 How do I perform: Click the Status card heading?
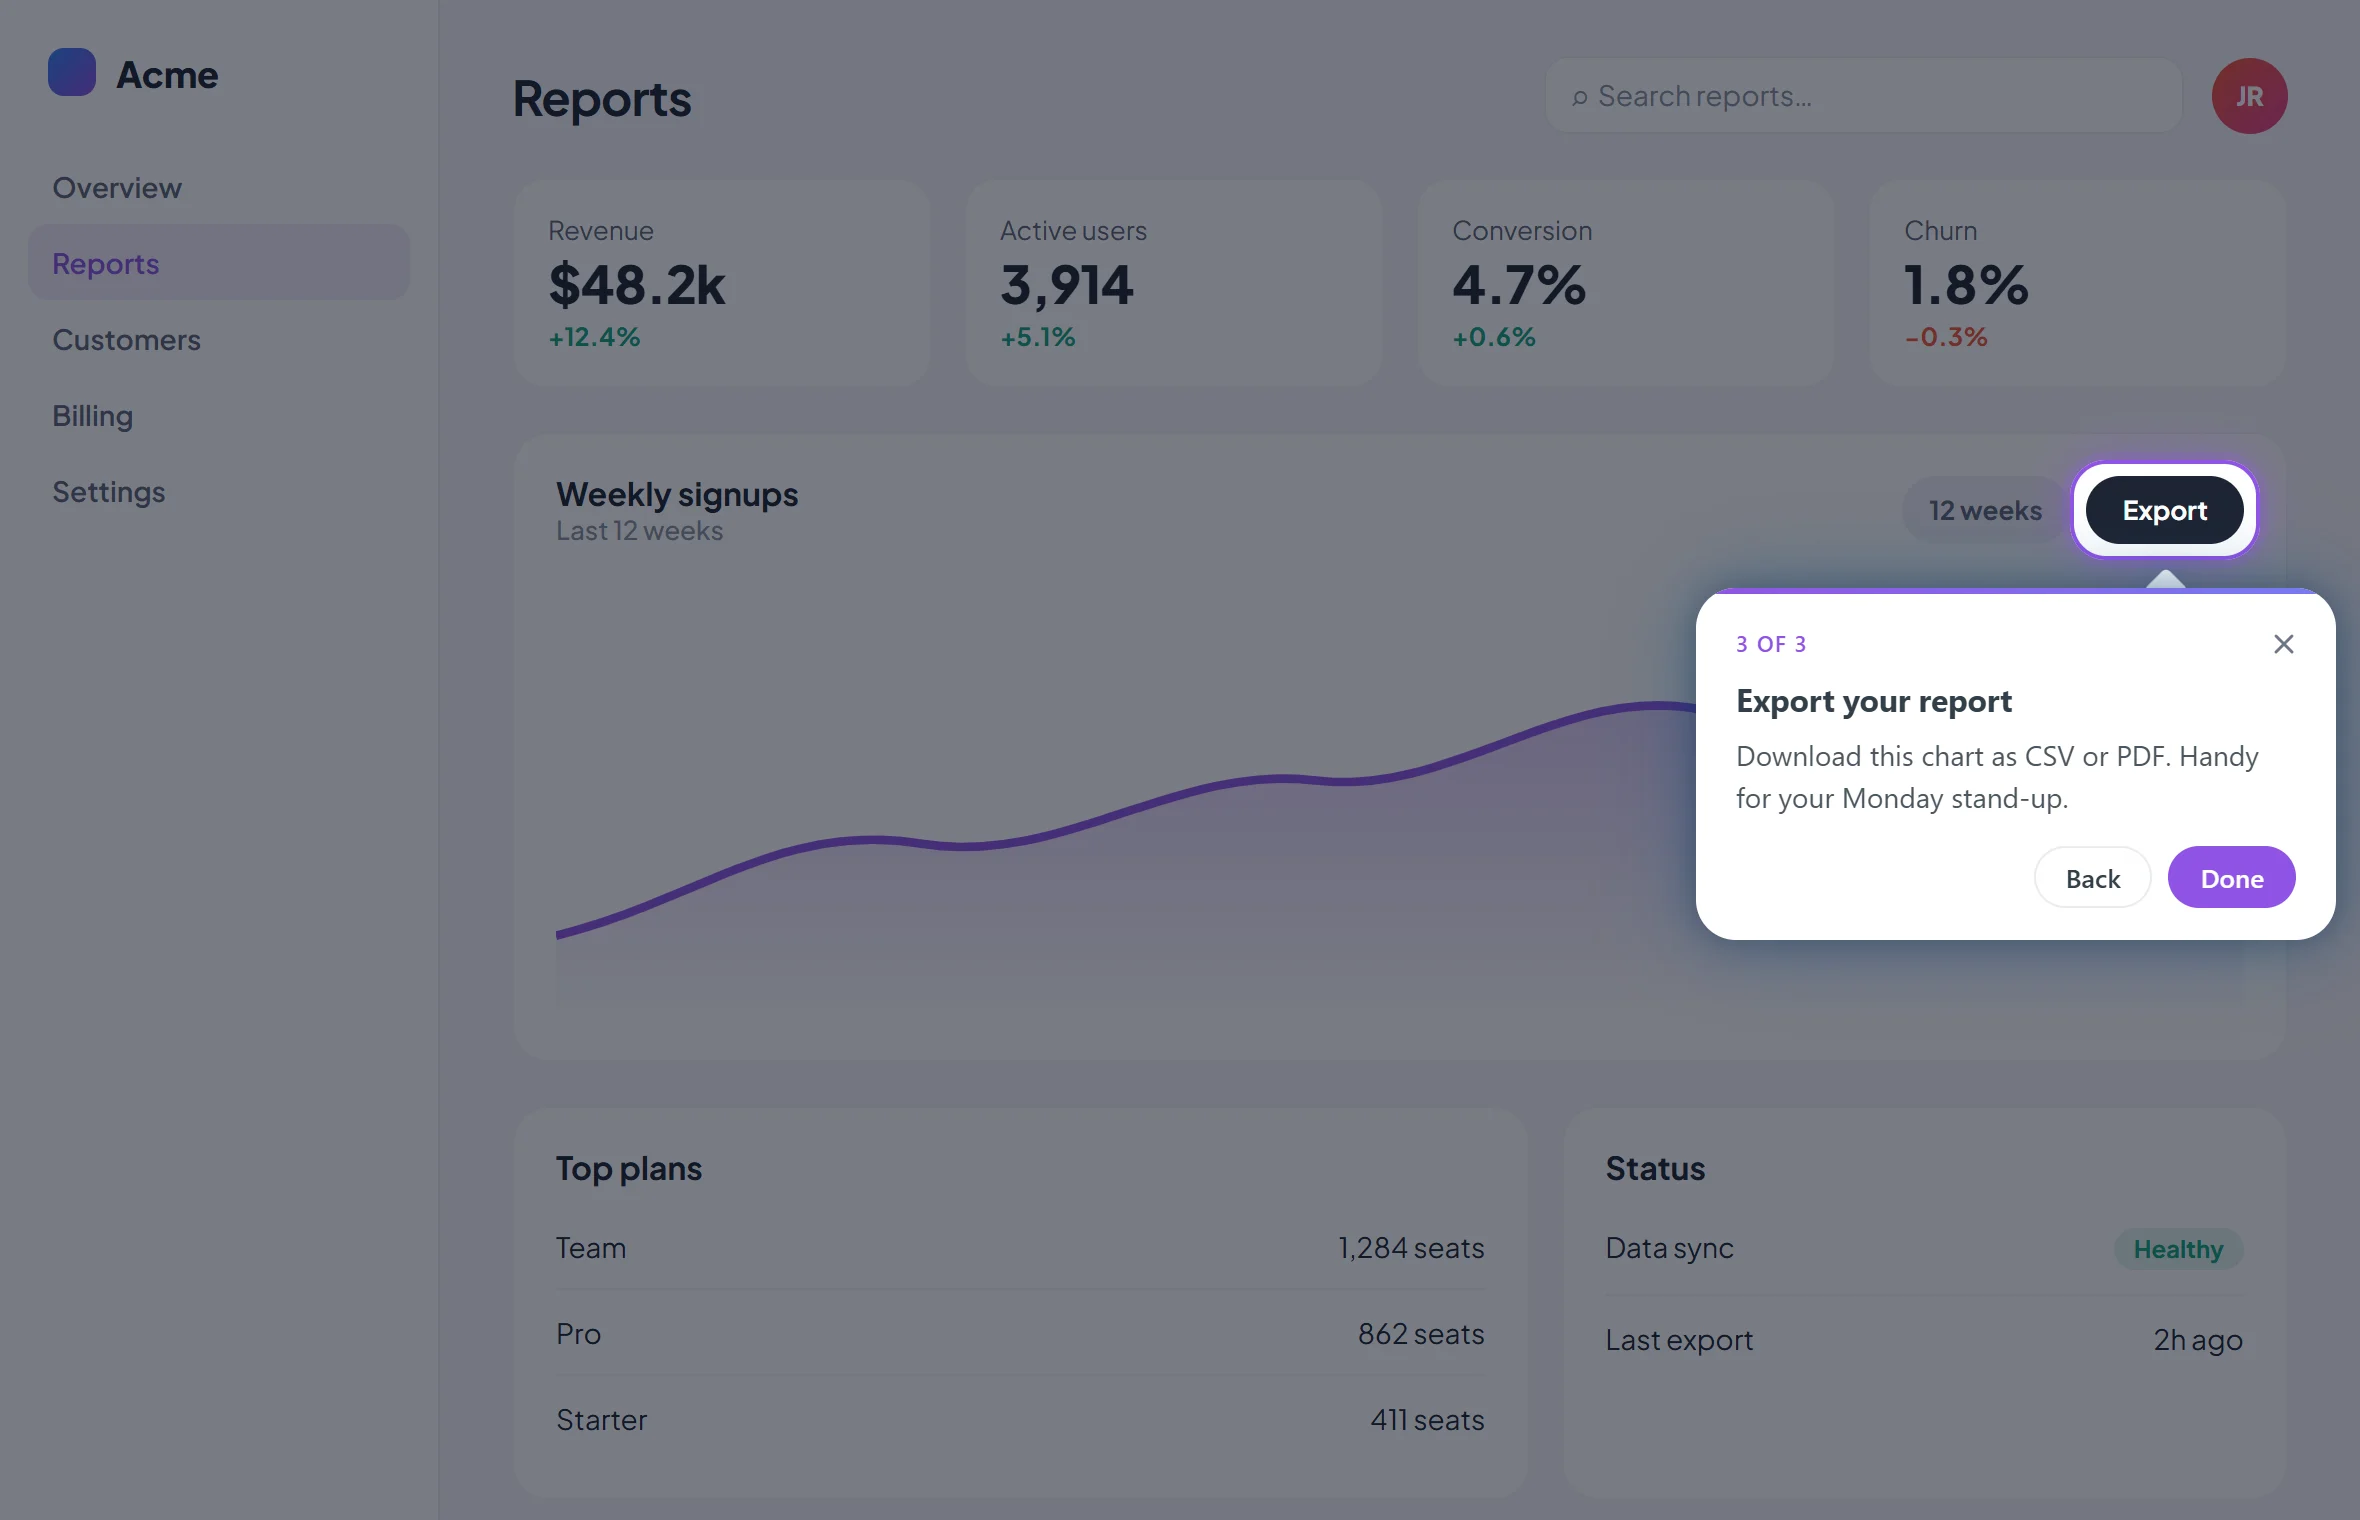(x=1655, y=1169)
